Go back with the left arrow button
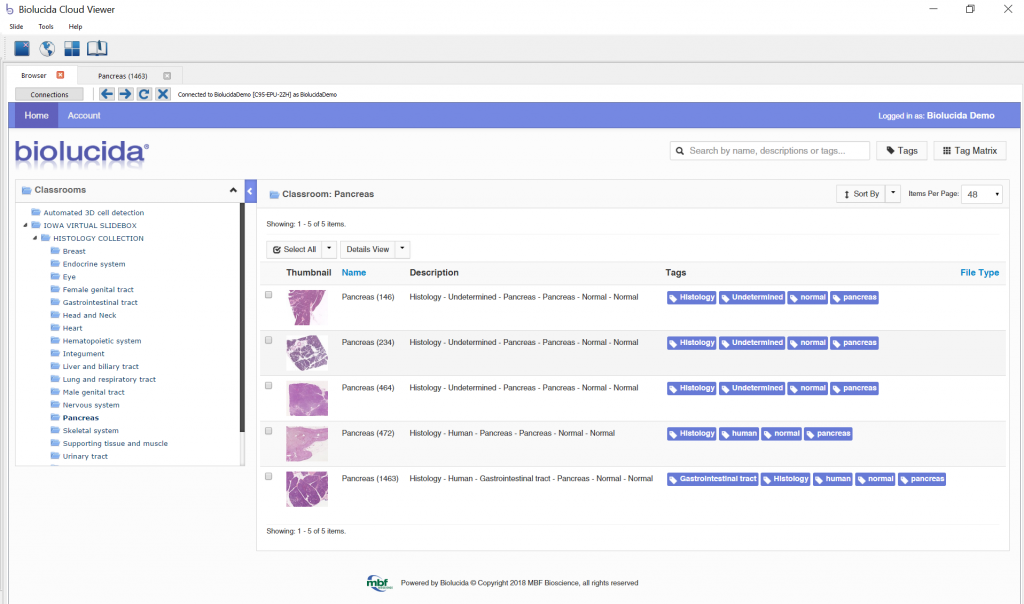The width and height of the screenshot is (1024, 604). click(x=107, y=94)
